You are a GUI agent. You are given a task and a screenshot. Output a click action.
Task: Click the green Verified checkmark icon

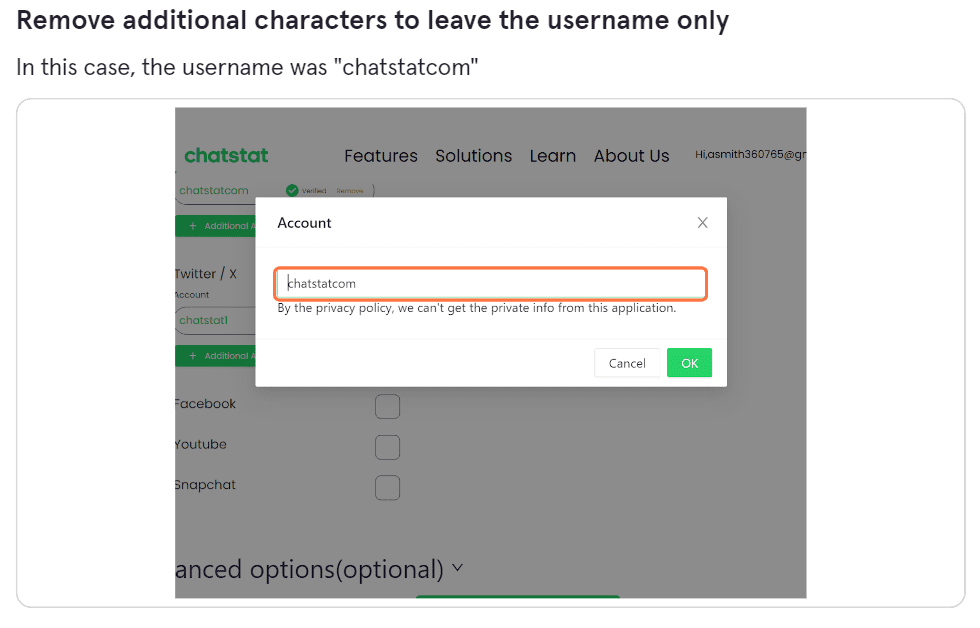(x=292, y=191)
